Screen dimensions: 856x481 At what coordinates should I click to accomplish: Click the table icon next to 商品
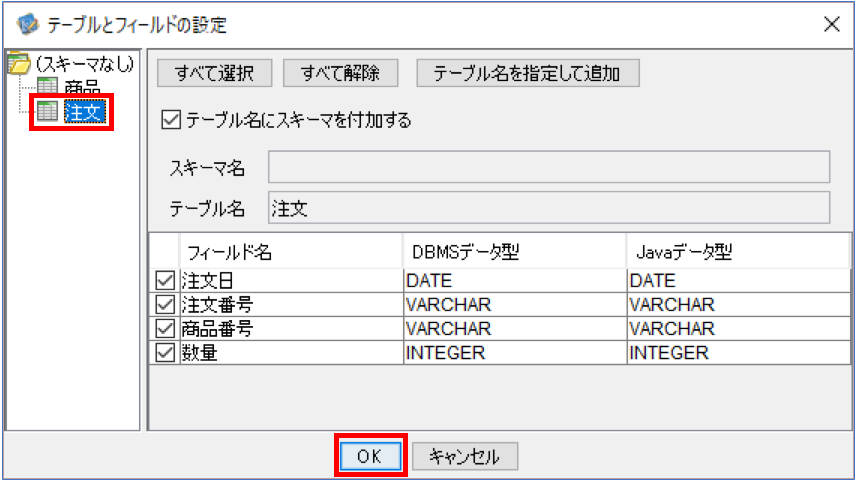[47, 85]
